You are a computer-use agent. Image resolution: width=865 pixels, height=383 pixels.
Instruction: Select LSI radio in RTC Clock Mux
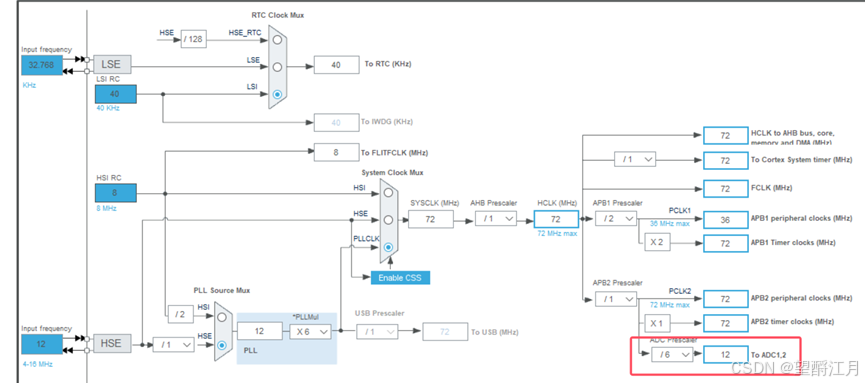[277, 94]
